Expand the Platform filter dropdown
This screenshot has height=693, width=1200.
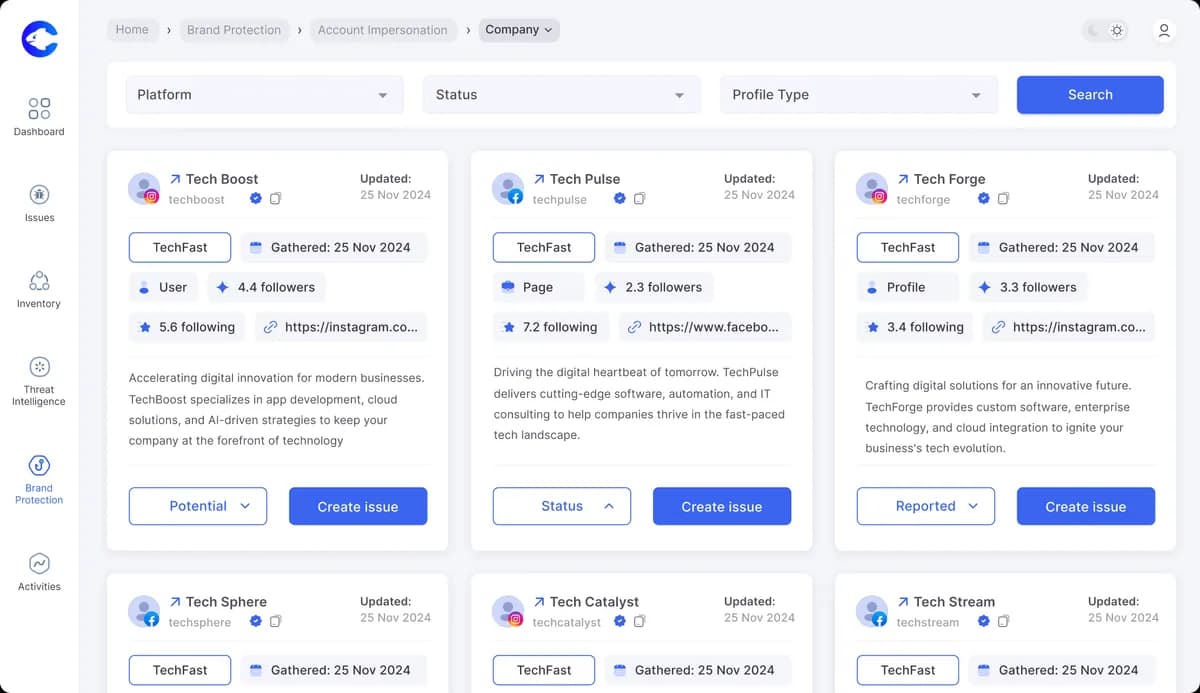[x=264, y=95]
